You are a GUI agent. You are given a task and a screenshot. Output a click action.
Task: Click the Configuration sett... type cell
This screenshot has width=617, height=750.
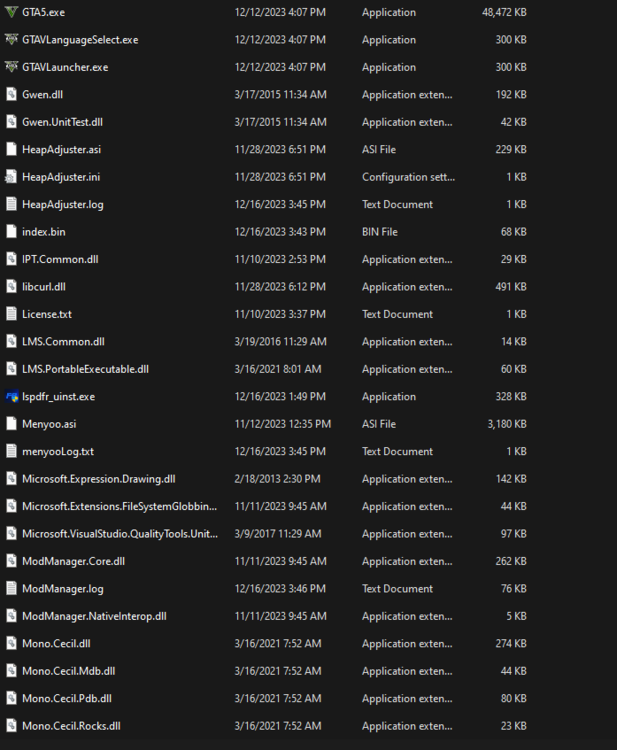point(408,177)
